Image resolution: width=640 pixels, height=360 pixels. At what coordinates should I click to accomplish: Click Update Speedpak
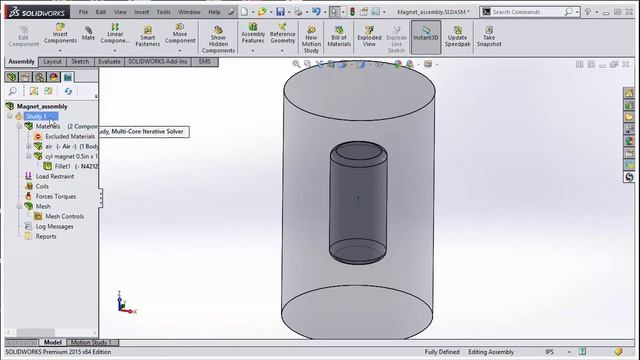tap(457, 36)
